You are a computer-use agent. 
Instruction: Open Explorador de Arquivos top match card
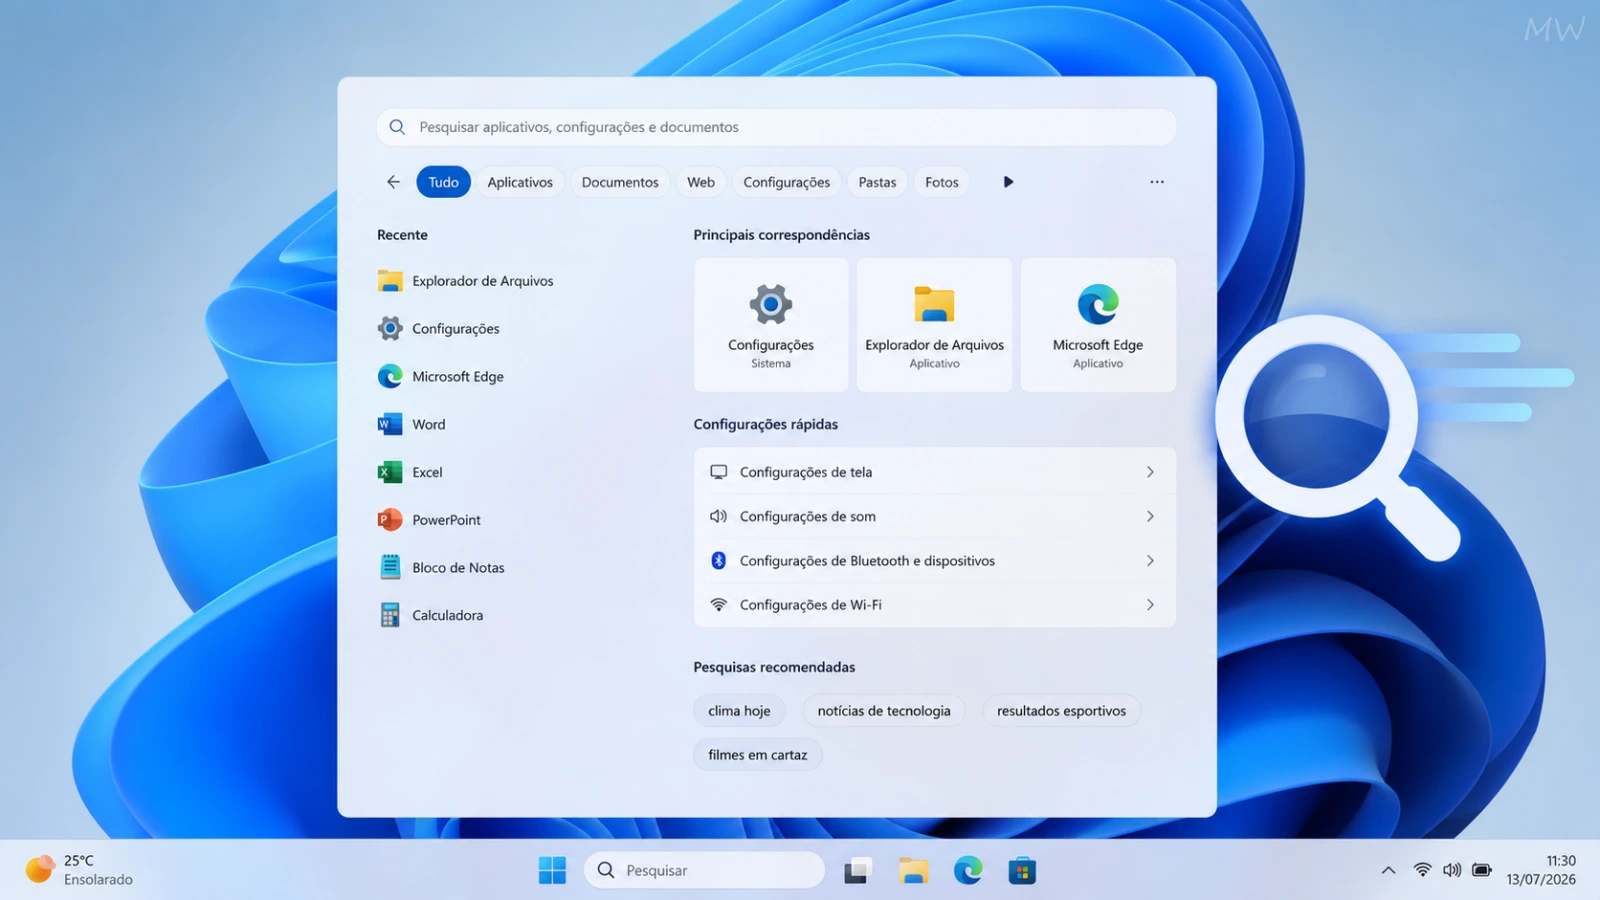934,325
